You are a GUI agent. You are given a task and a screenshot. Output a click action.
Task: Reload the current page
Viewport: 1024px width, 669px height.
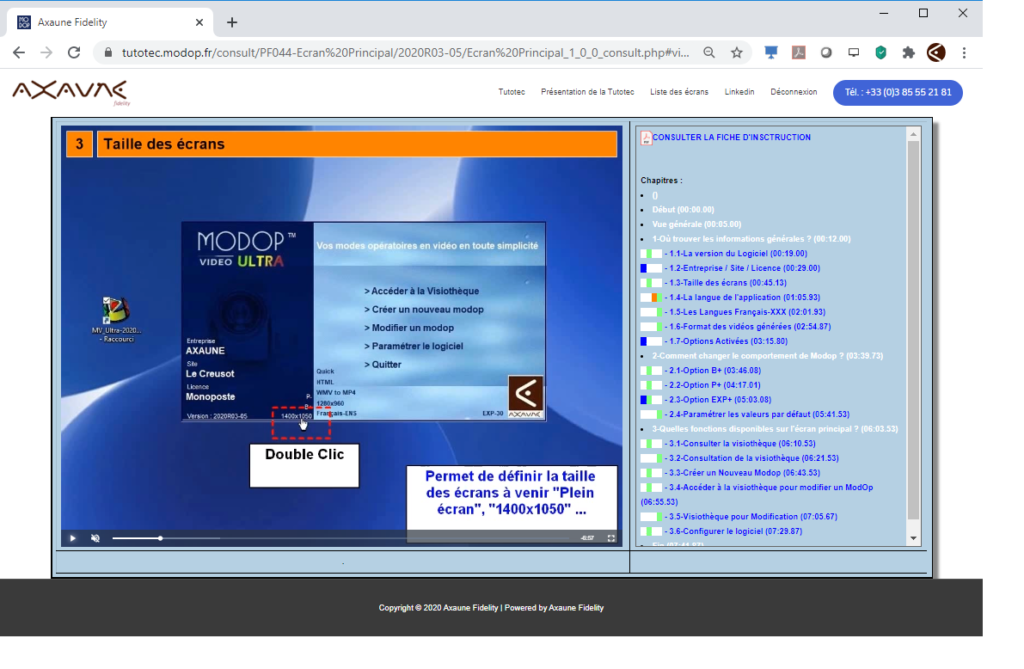coord(74,53)
